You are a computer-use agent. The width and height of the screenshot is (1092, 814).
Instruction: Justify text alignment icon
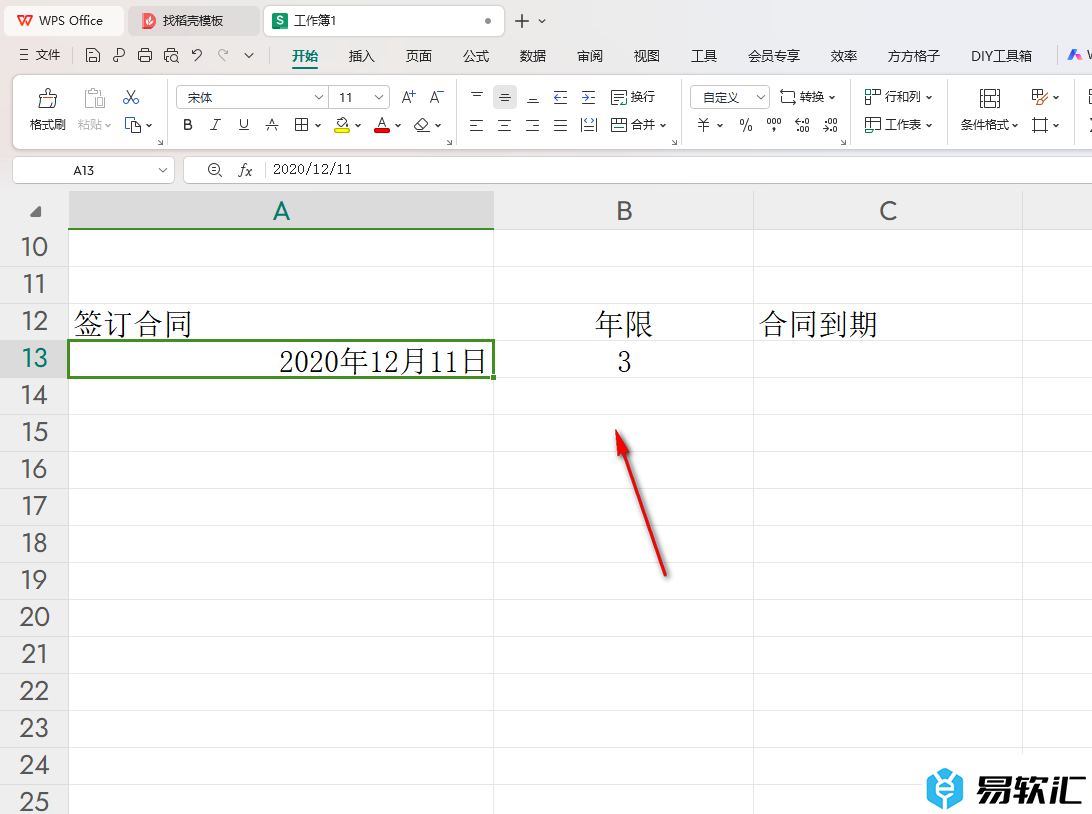click(561, 125)
